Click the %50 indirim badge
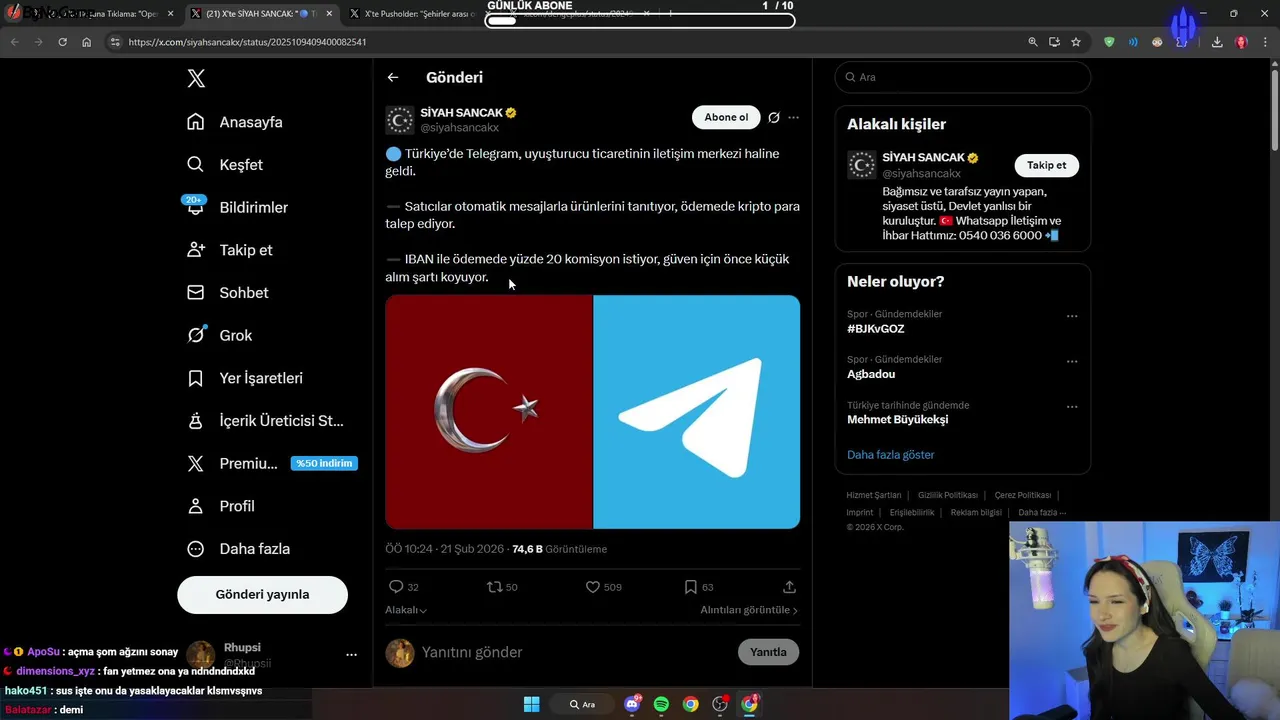 point(324,464)
